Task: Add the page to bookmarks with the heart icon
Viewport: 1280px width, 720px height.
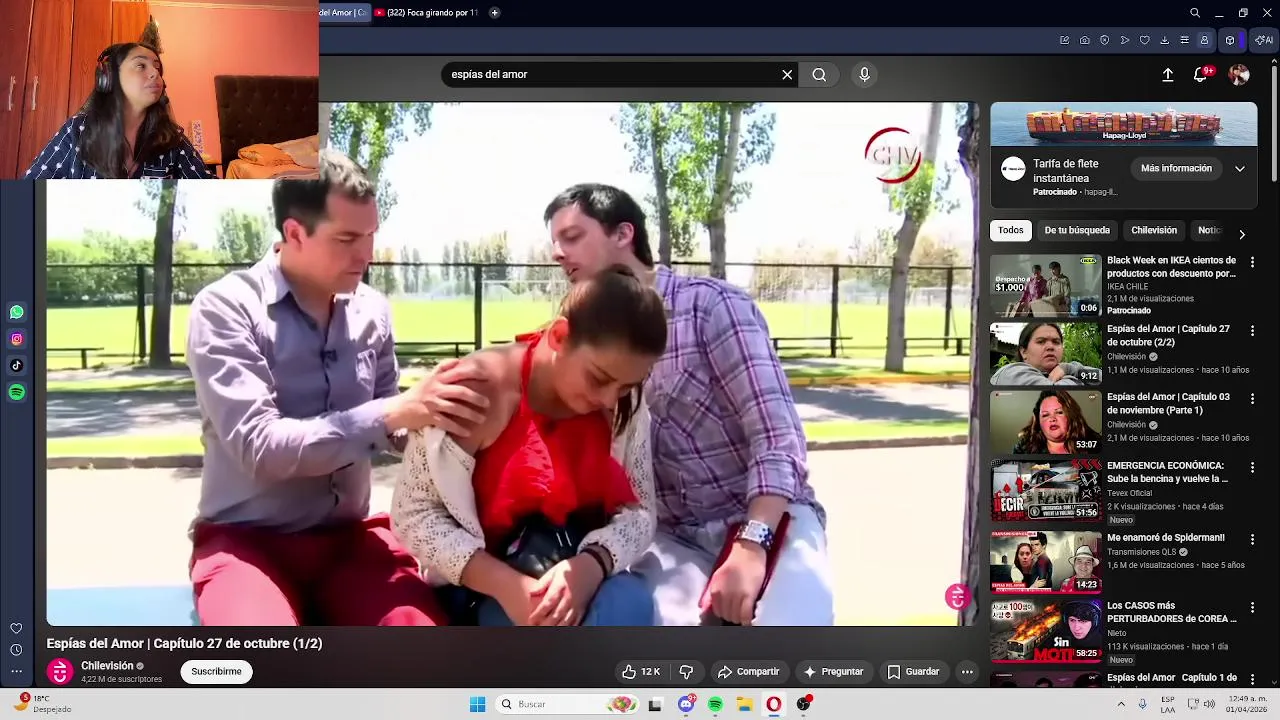Action: [1145, 40]
